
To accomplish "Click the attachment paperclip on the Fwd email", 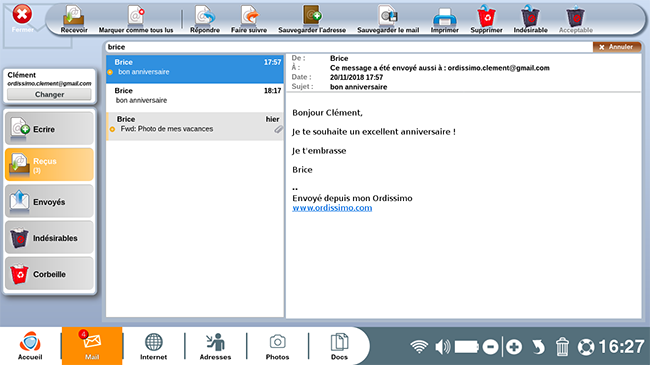I will click(x=278, y=129).
